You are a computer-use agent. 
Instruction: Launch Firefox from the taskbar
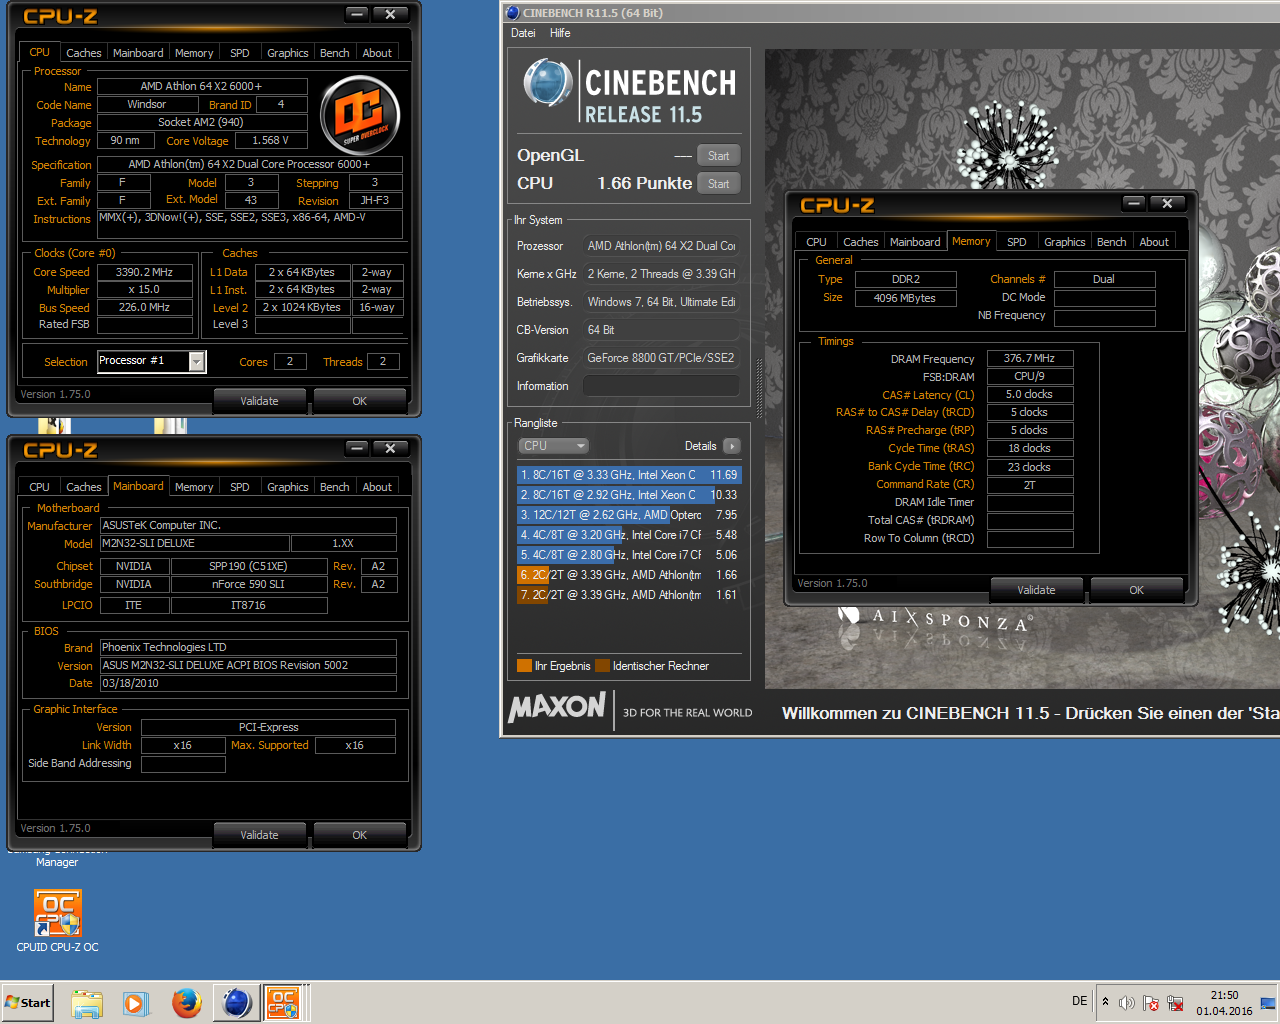(186, 1003)
